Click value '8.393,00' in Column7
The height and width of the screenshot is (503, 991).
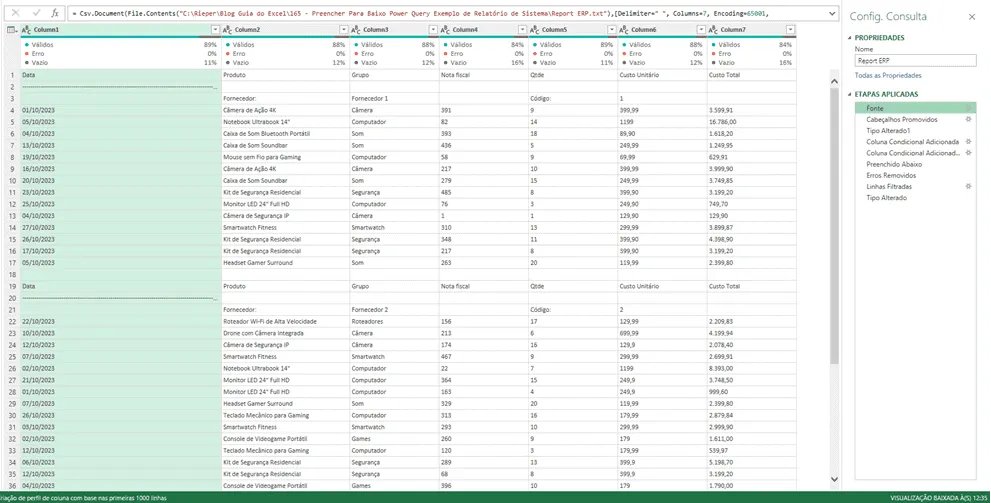click(721, 368)
